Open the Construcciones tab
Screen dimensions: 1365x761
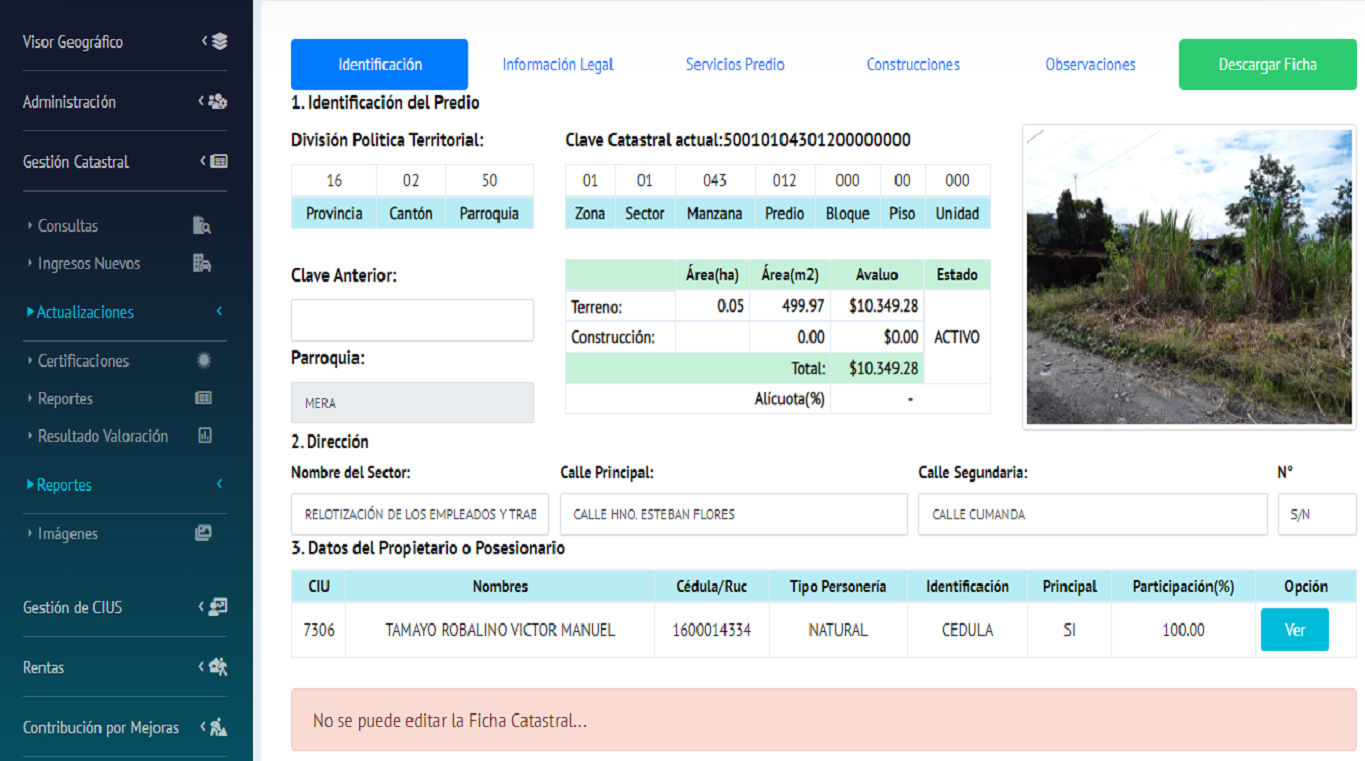coord(912,65)
